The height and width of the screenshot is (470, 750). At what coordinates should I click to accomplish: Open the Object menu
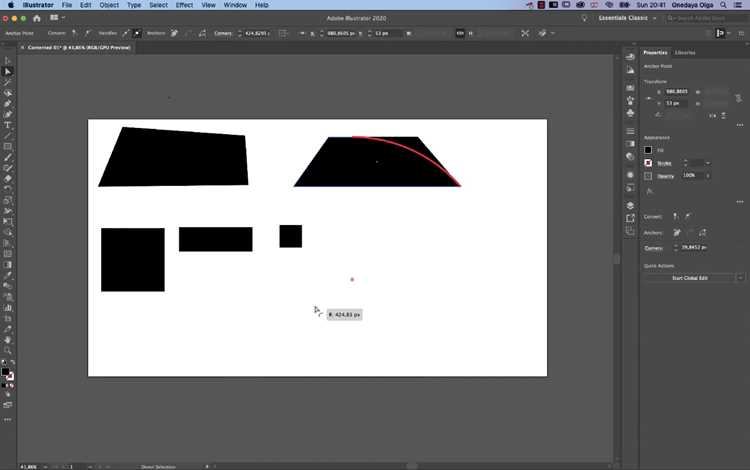coord(109,5)
